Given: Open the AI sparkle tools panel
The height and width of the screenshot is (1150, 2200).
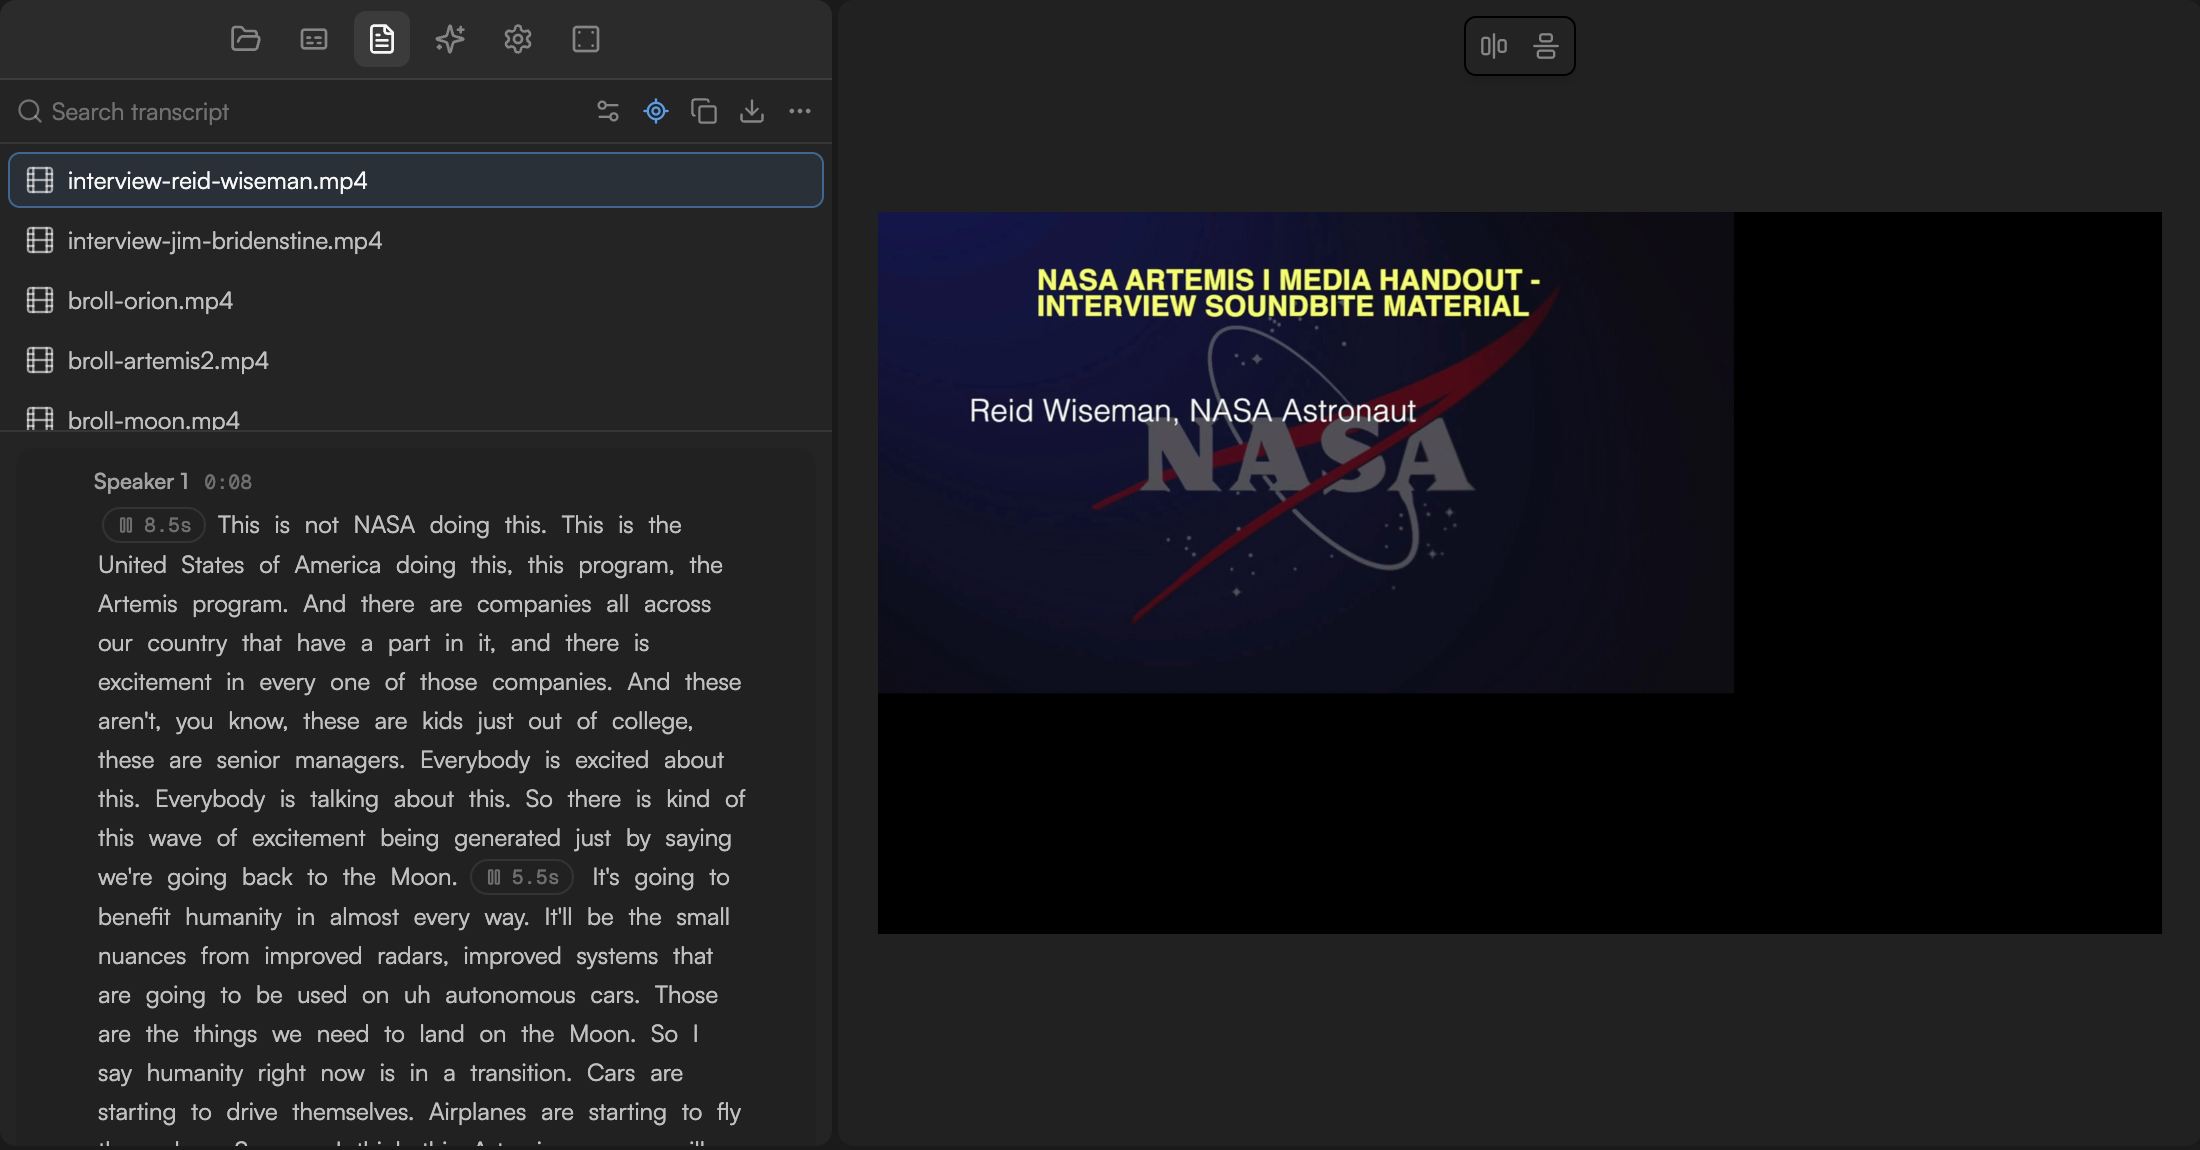Looking at the screenshot, I should pyautogui.click(x=450, y=39).
